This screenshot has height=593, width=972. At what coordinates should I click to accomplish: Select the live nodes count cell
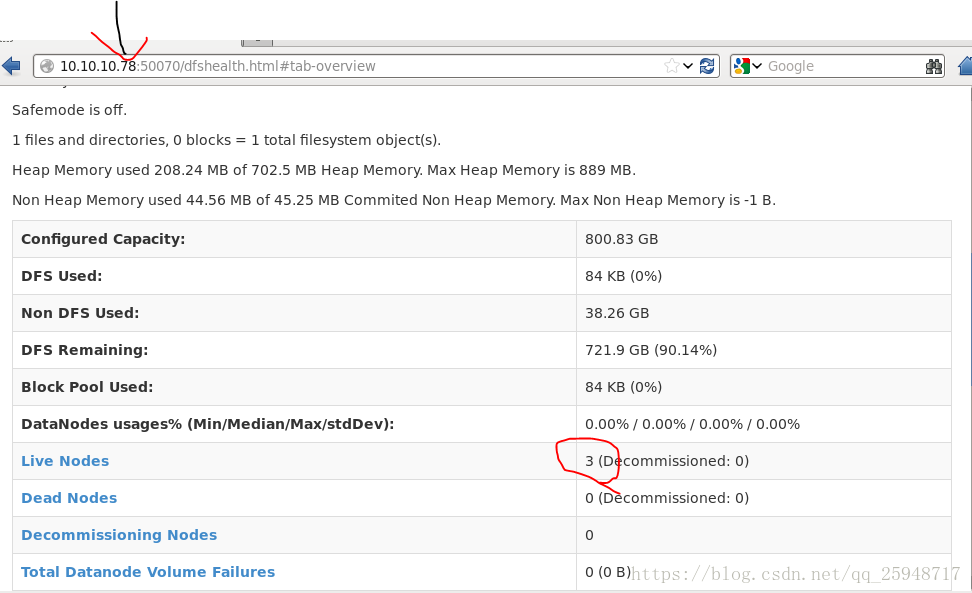pos(666,461)
